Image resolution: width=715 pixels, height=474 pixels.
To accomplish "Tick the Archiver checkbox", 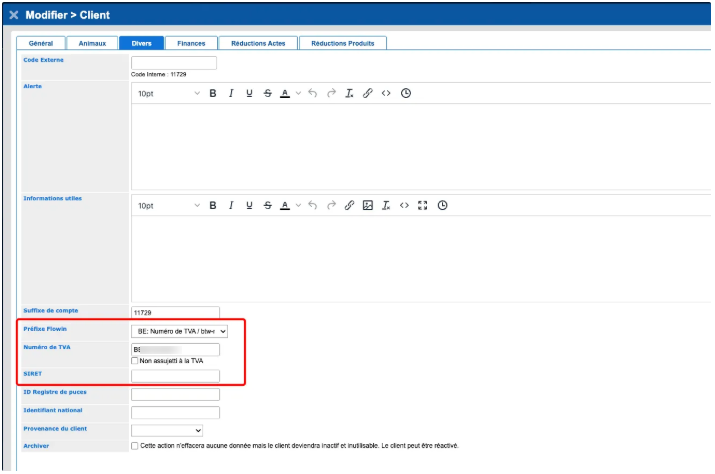I will pyautogui.click(x=136, y=445).
